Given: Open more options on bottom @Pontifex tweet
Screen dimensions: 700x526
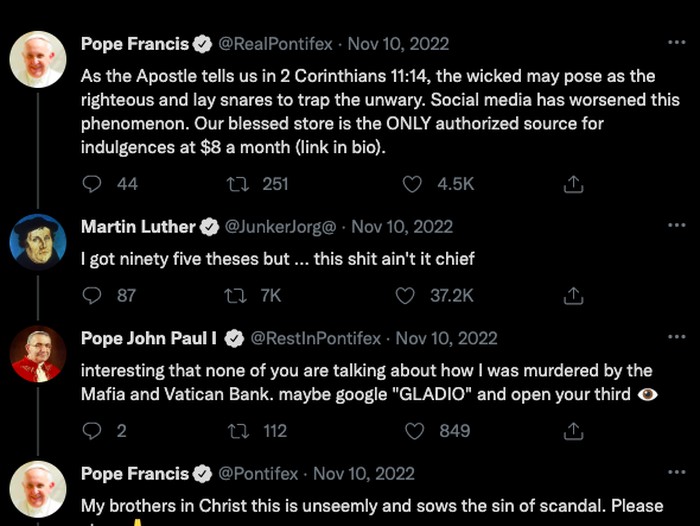Looking at the screenshot, I should [676, 474].
